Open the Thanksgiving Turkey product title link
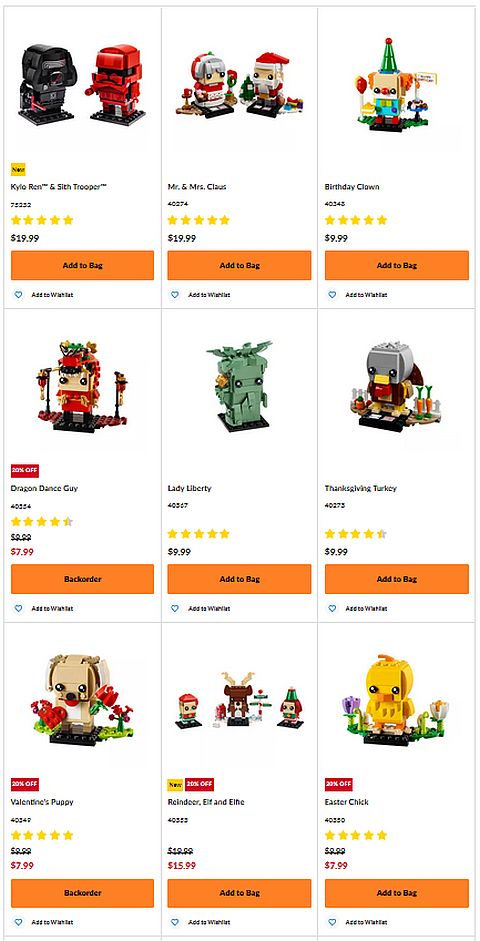Image resolution: width=480 pixels, height=941 pixels. click(x=361, y=488)
